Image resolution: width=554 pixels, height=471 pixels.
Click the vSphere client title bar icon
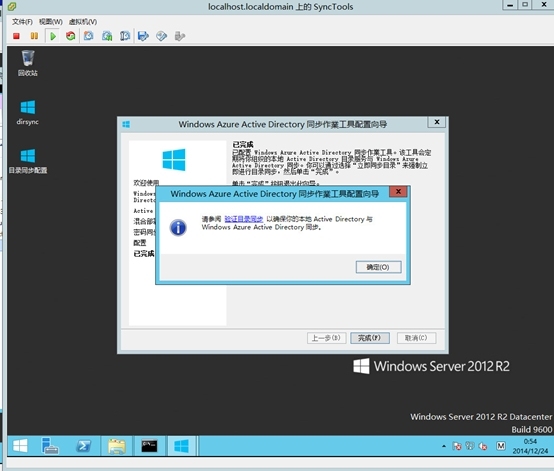point(12,6)
